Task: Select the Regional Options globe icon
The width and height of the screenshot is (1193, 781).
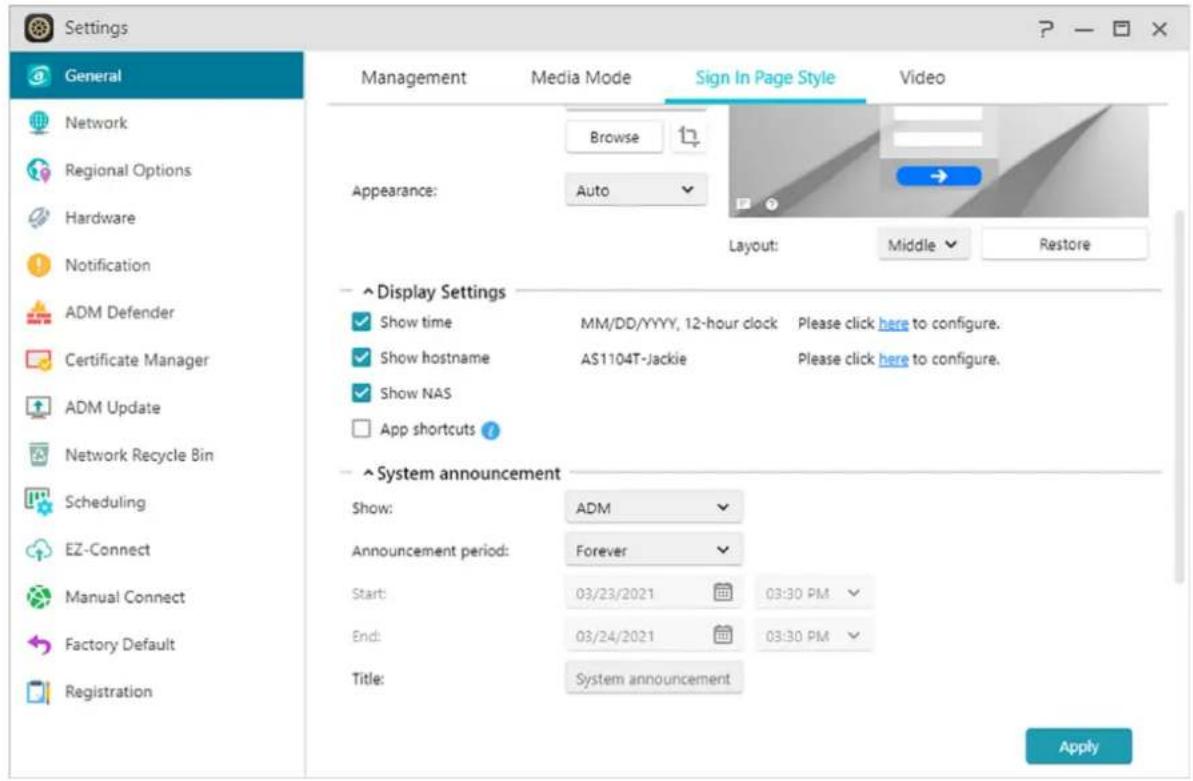Action: tap(31, 171)
